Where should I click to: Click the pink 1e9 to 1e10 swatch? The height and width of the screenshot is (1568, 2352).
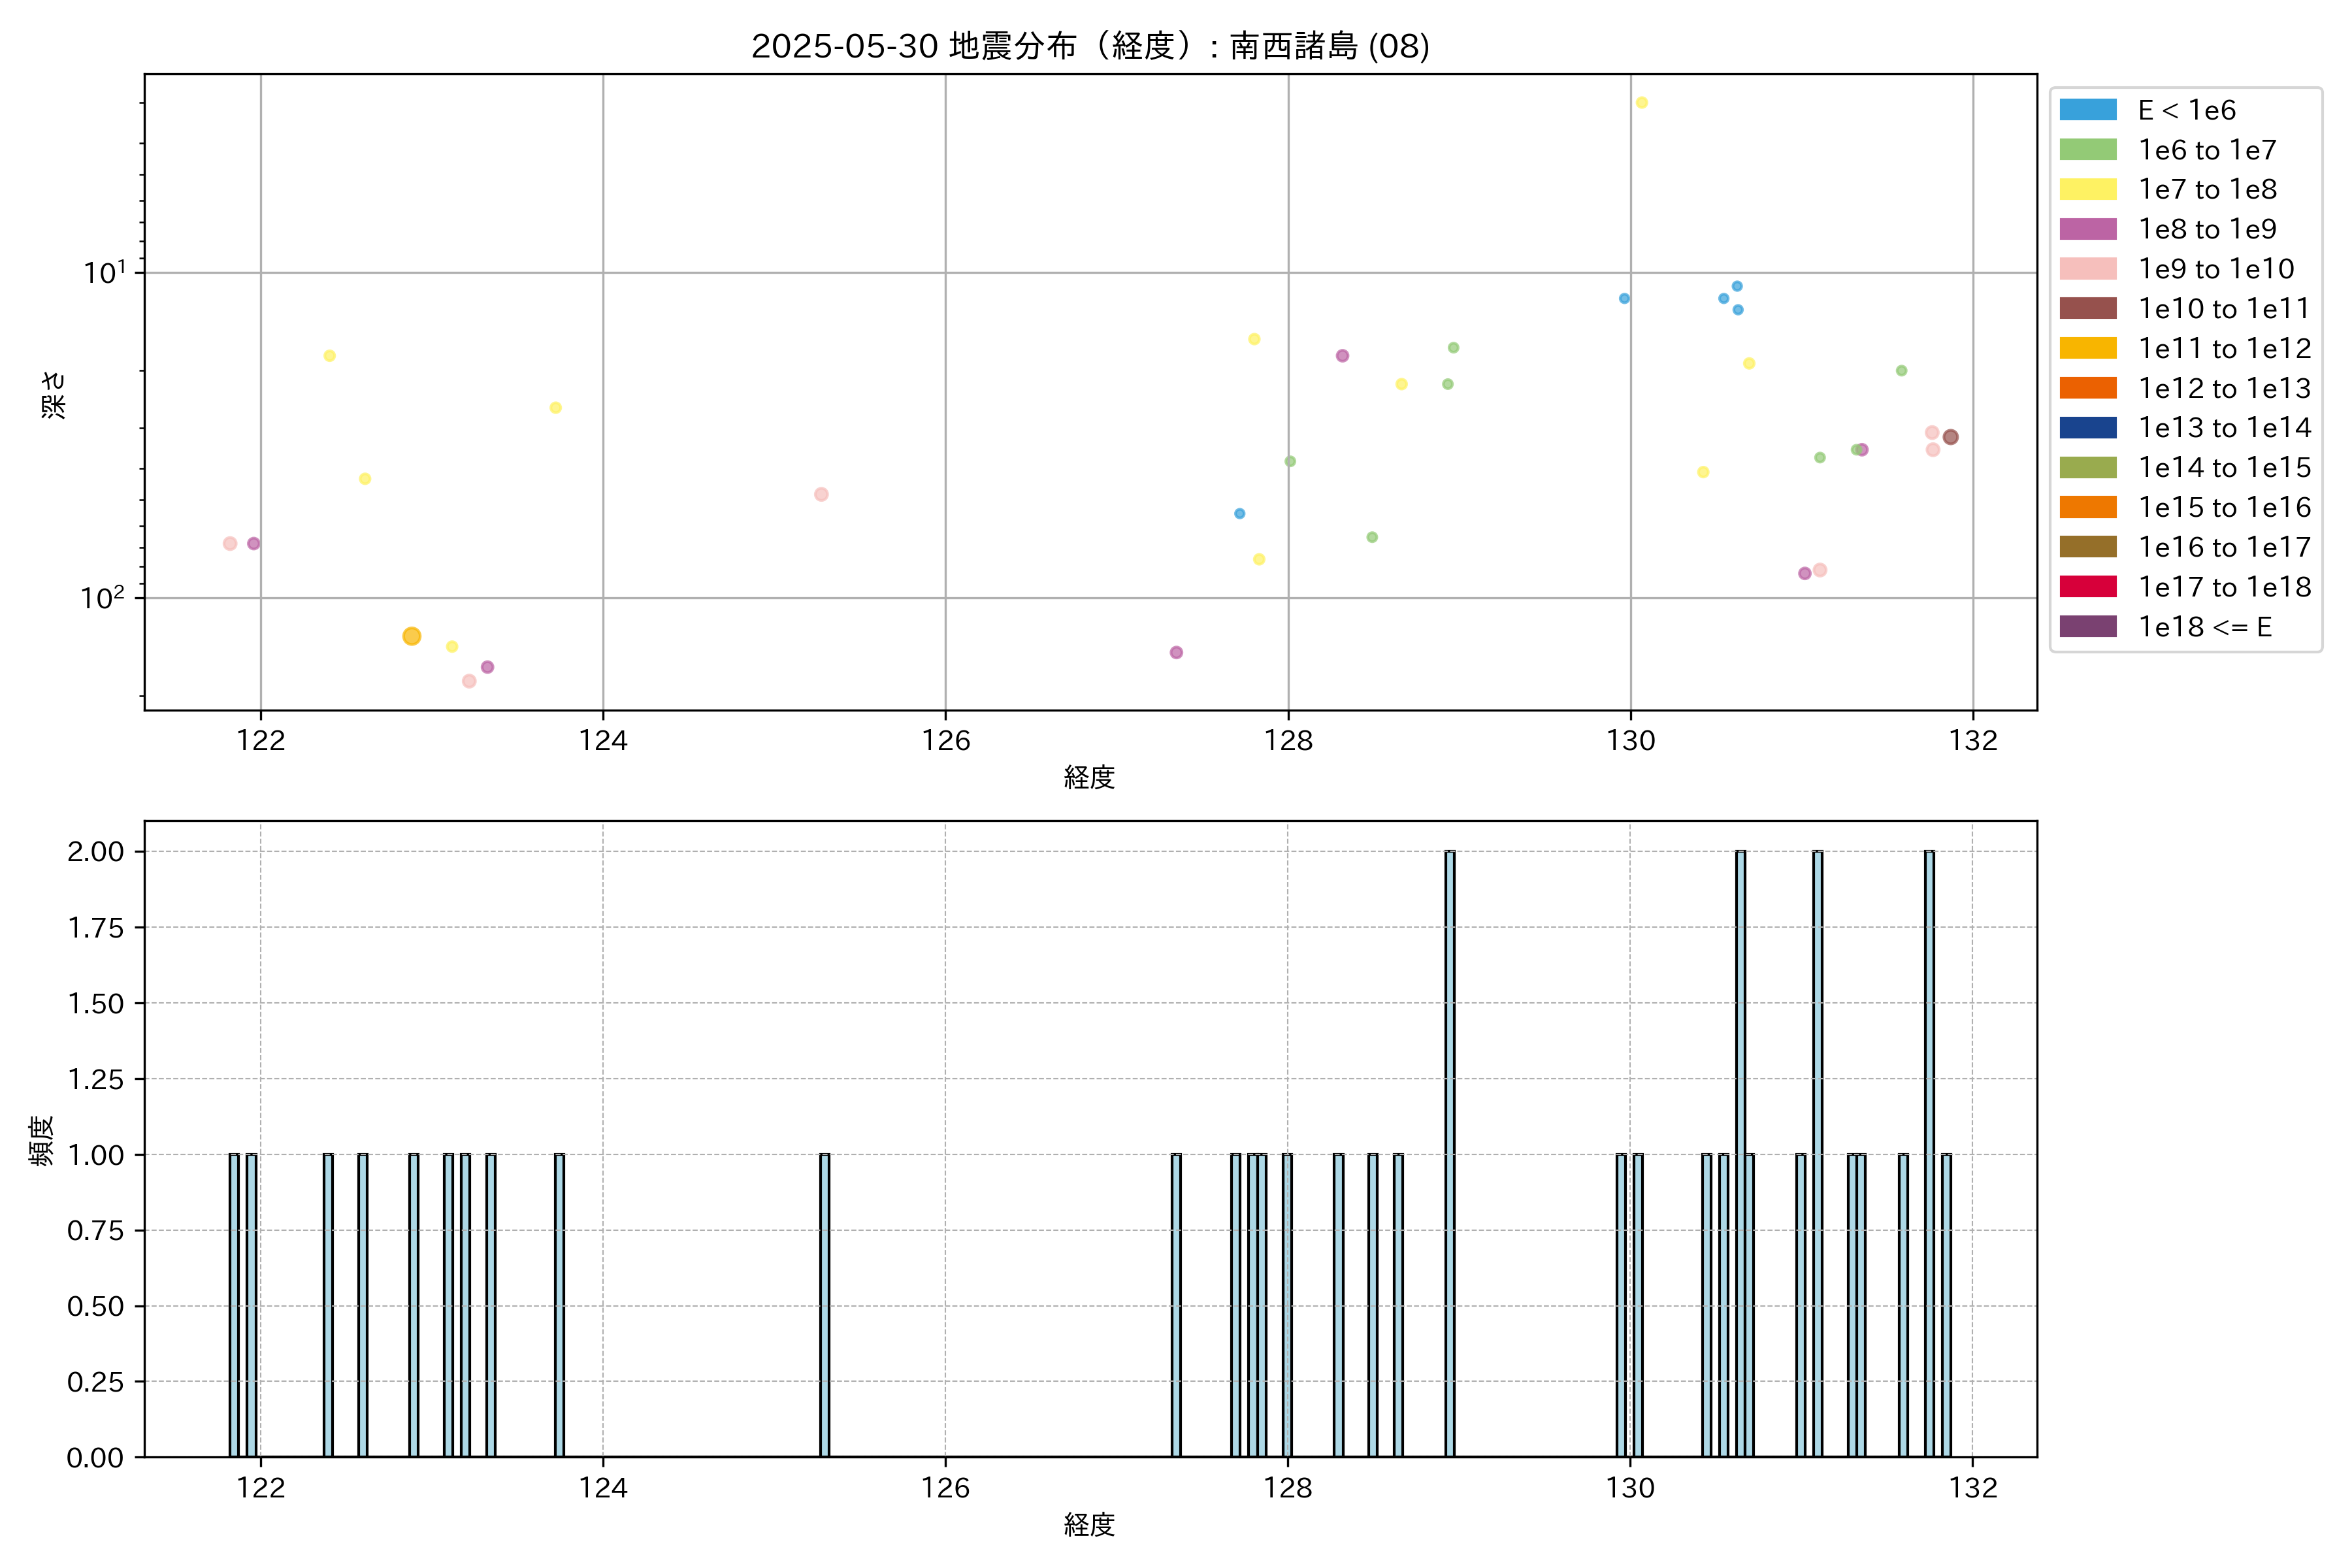tap(2088, 269)
